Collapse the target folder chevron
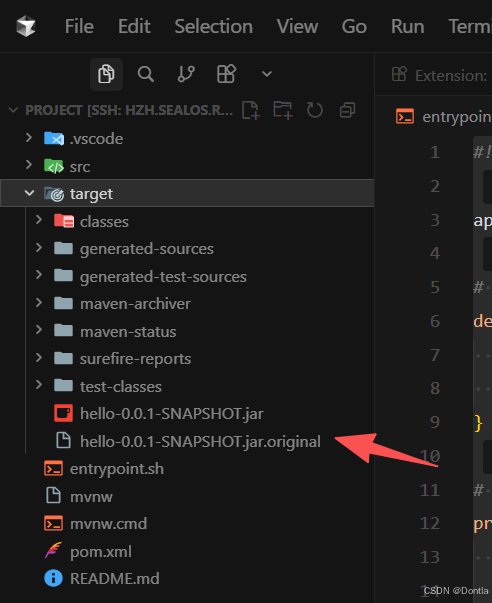This screenshot has width=492, height=603. [29, 193]
